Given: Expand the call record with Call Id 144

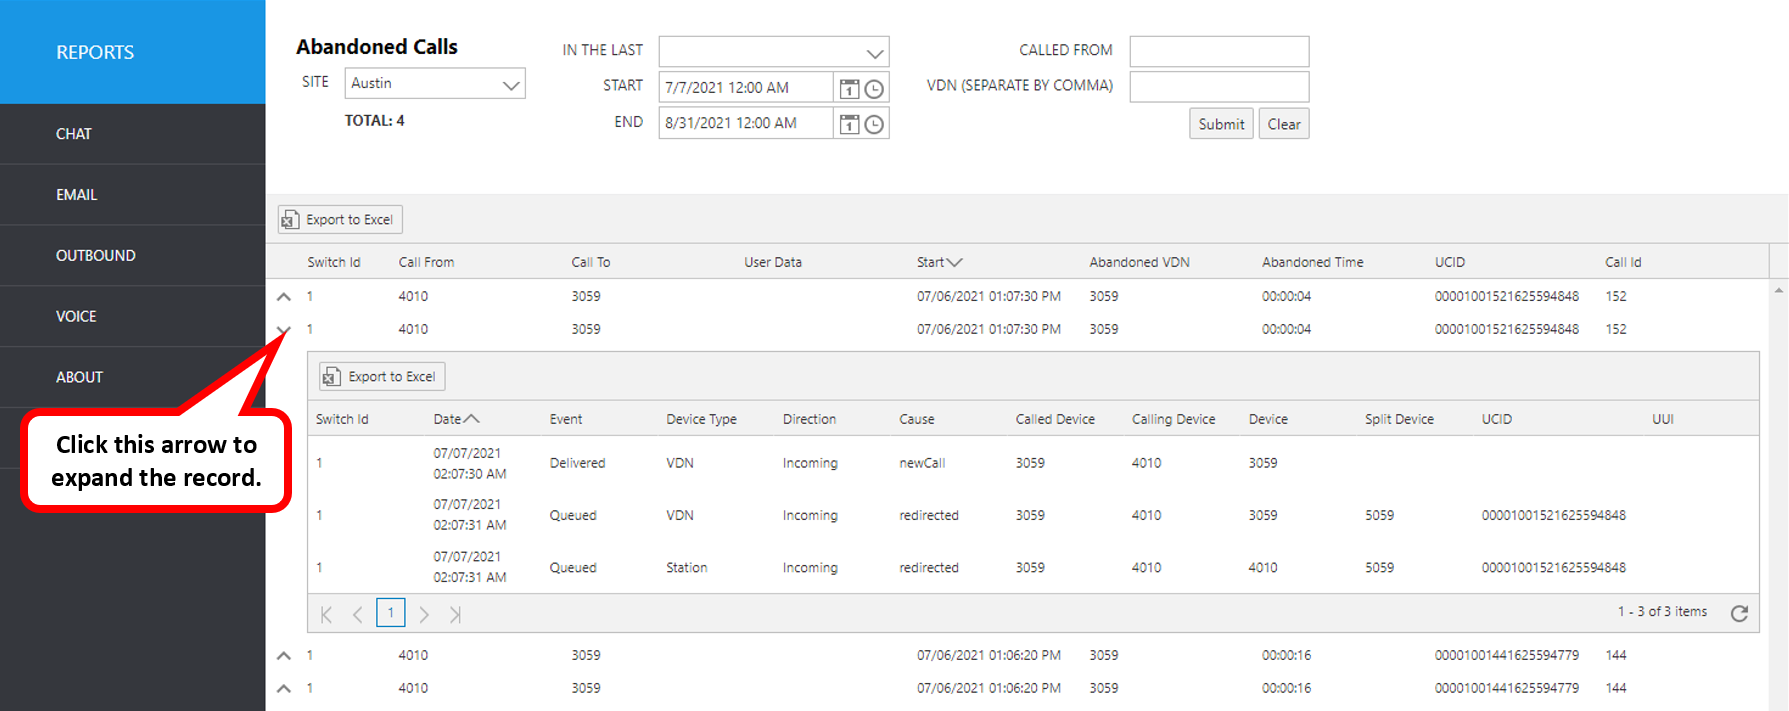Looking at the screenshot, I should pyautogui.click(x=284, y=656).
